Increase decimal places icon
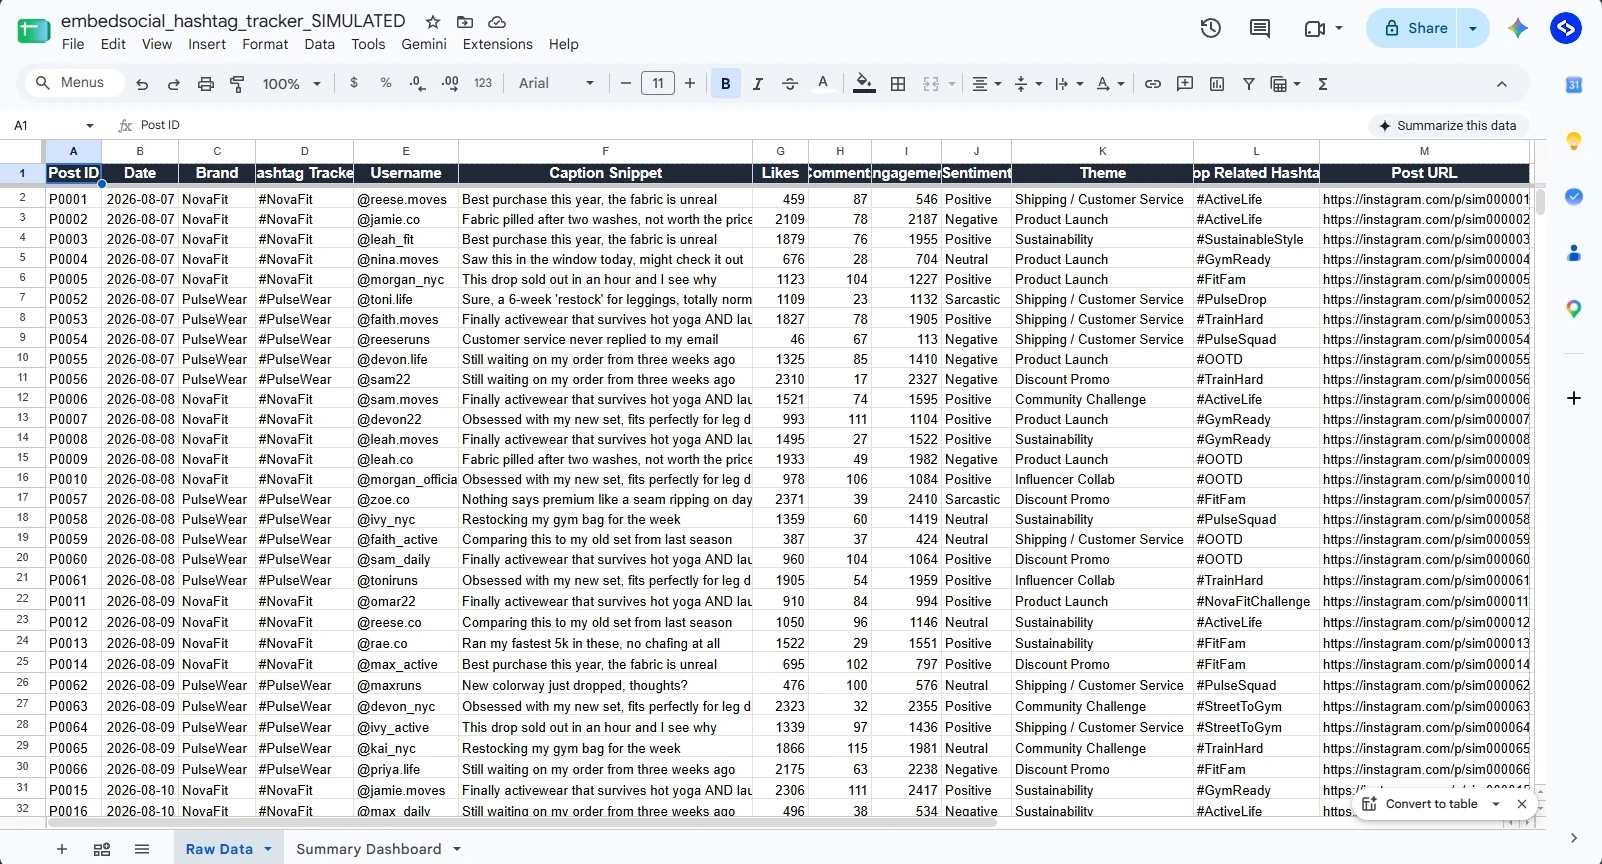The width and height of the screenshot is (1602, 864). (x=450, y=83)
